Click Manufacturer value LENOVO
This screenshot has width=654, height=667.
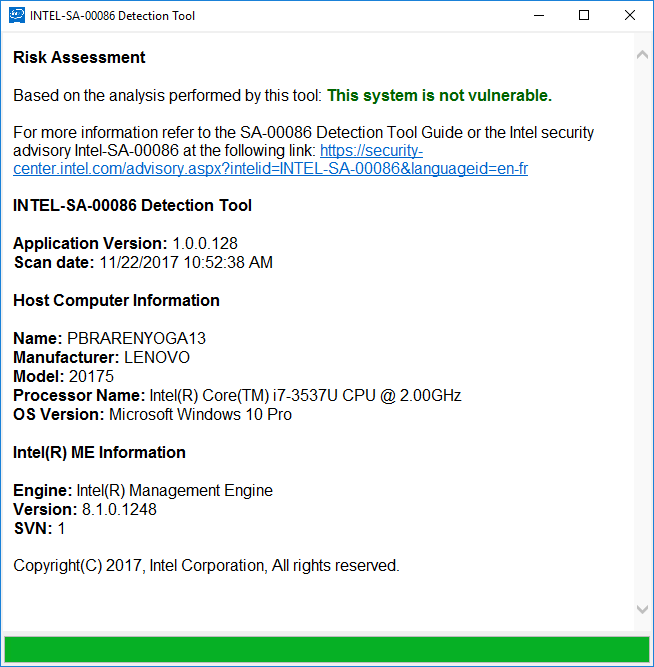tap(157, 357)
